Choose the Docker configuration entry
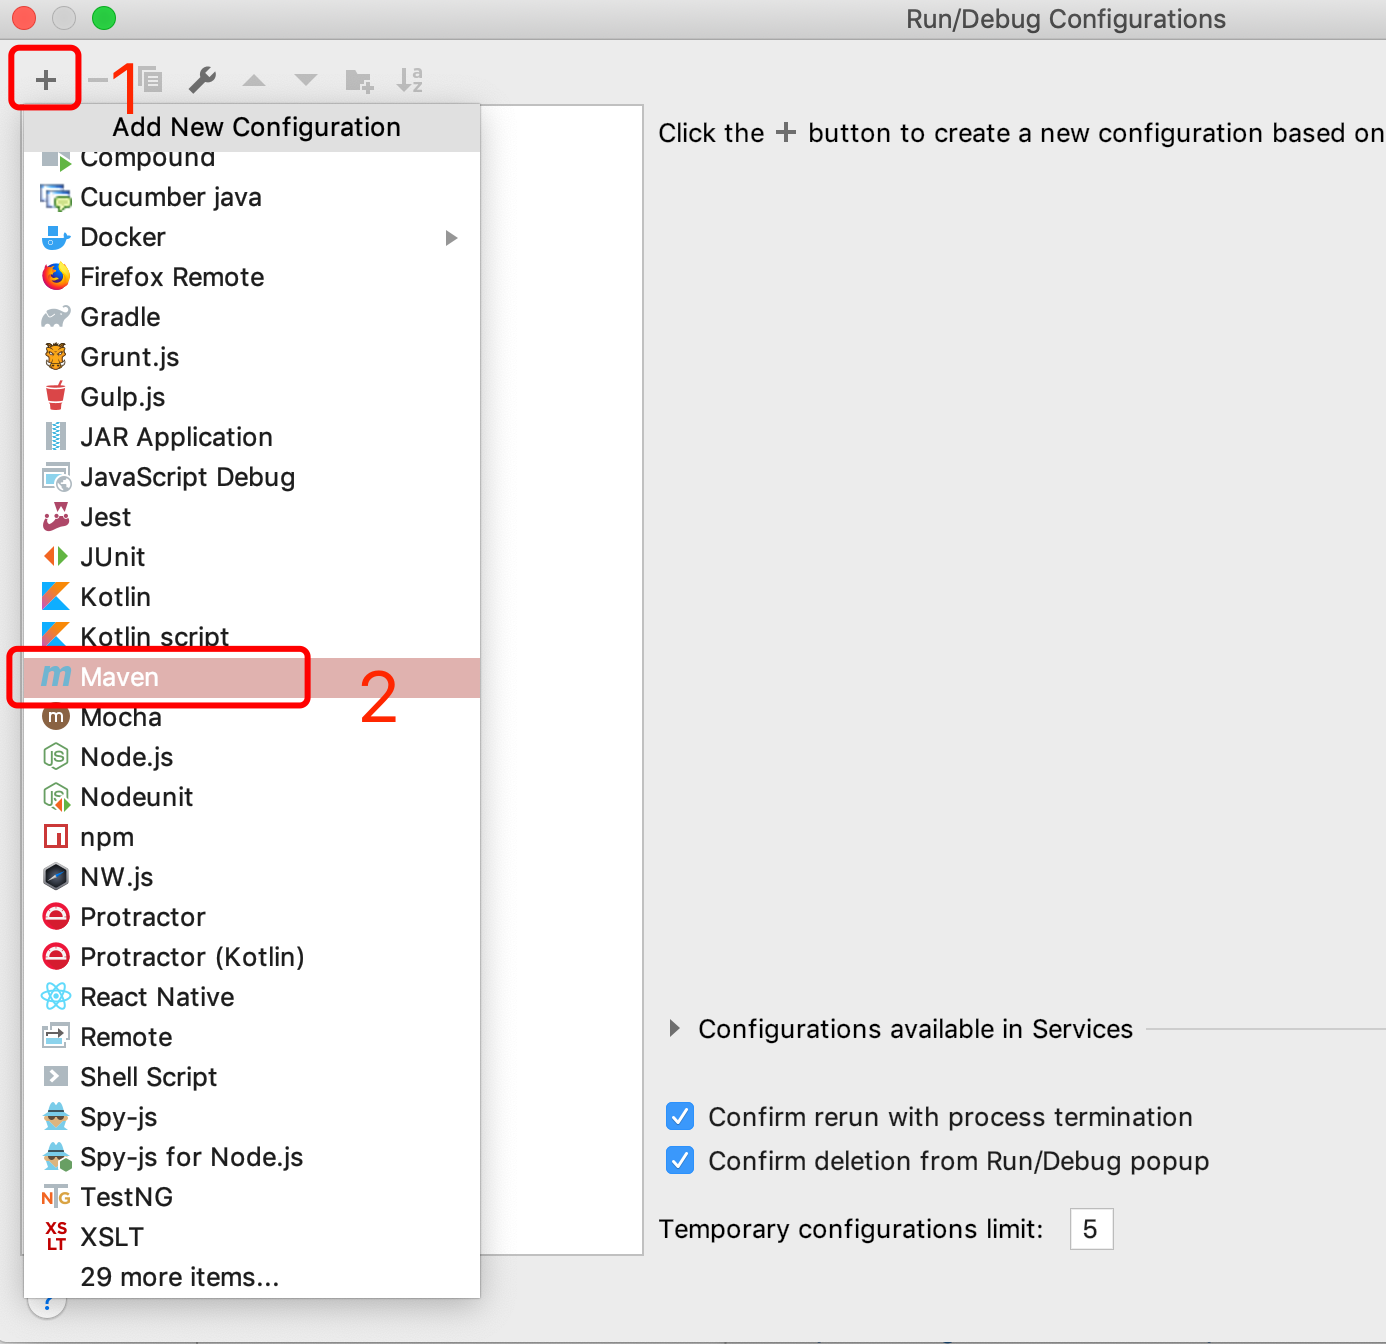The width and height of the screenshot is (1386, 1344). pos(252,237)
